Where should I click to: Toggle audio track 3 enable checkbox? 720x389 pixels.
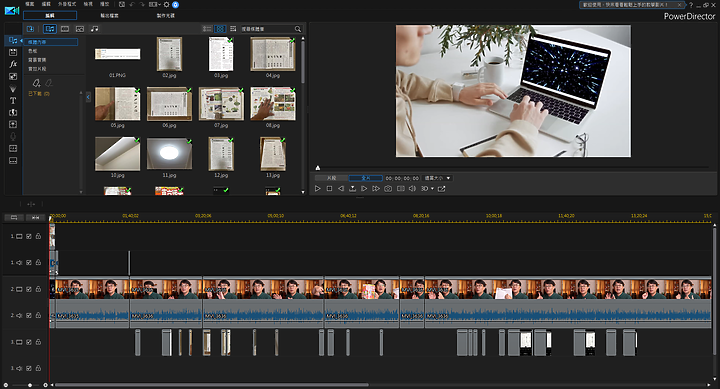[x=29, y=368]
